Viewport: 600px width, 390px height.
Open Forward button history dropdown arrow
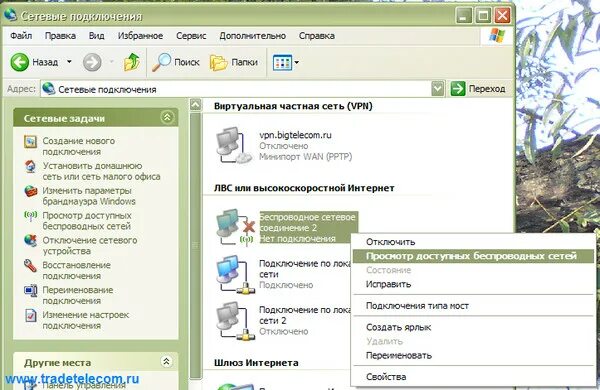coord(112,62)
